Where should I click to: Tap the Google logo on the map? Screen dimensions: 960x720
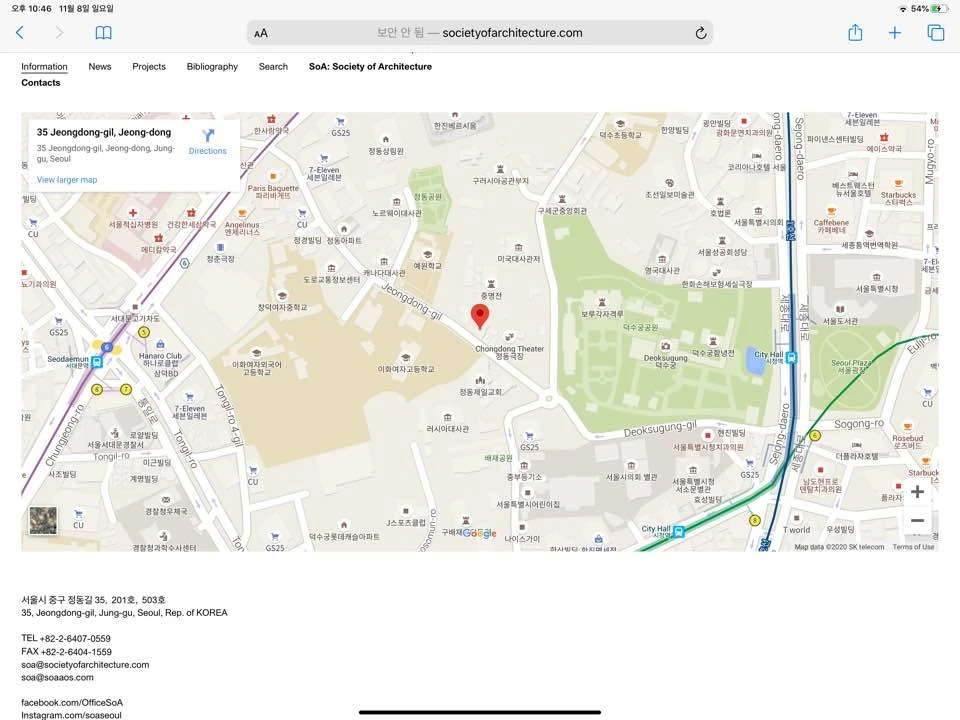479,533
